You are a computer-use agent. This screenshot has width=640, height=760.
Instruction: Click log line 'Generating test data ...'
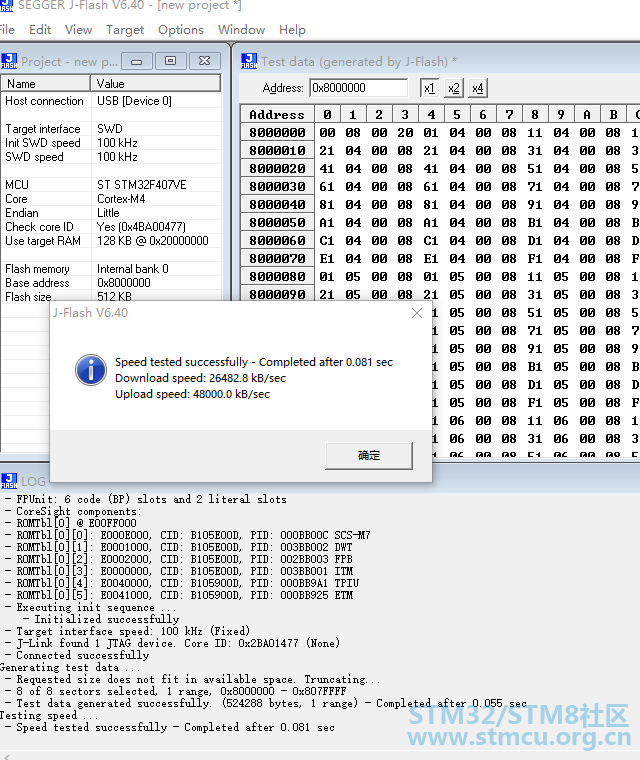[69, 667]
